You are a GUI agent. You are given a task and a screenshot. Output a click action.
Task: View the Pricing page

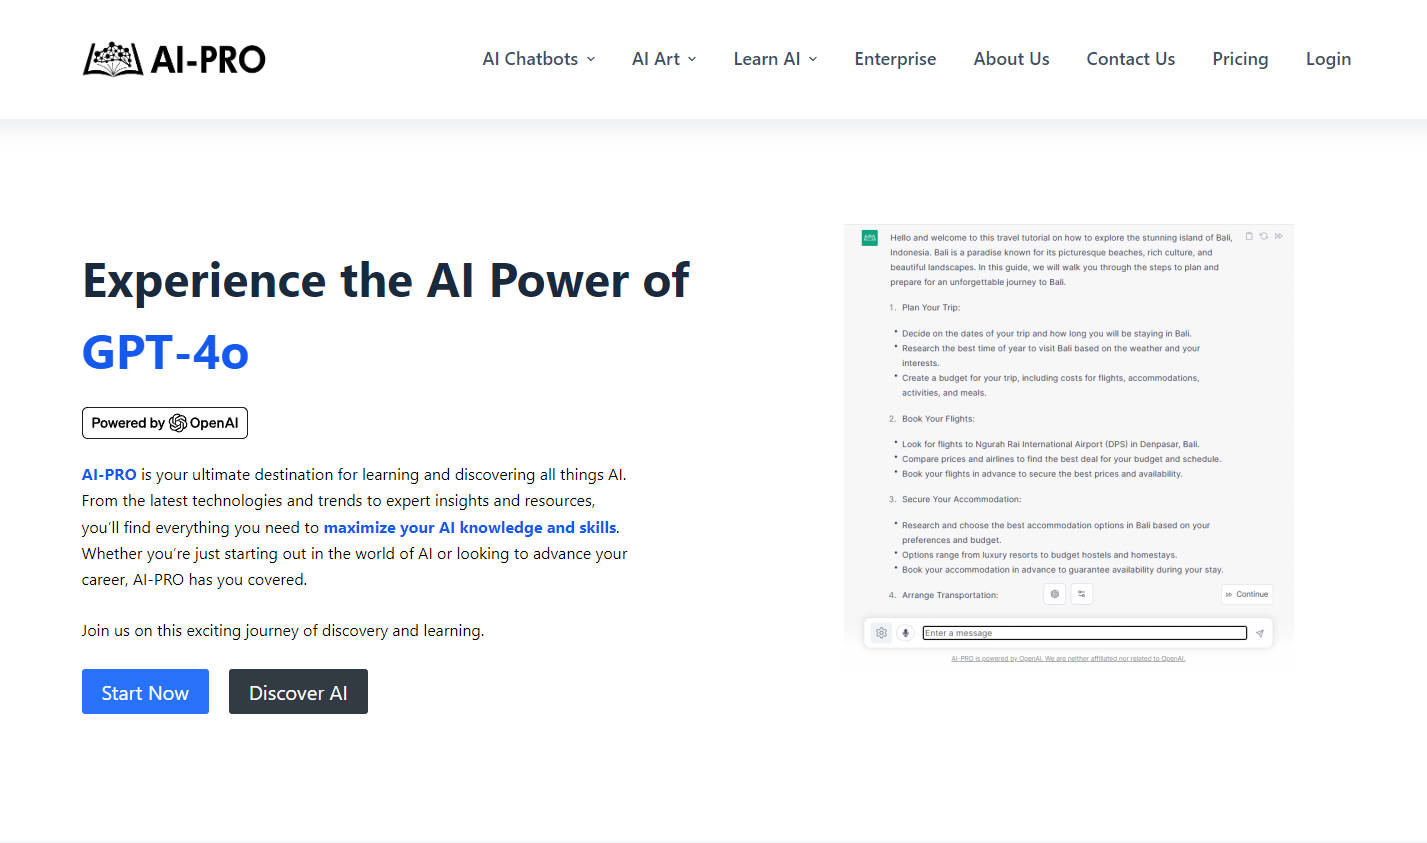(x=1240, y=59)
